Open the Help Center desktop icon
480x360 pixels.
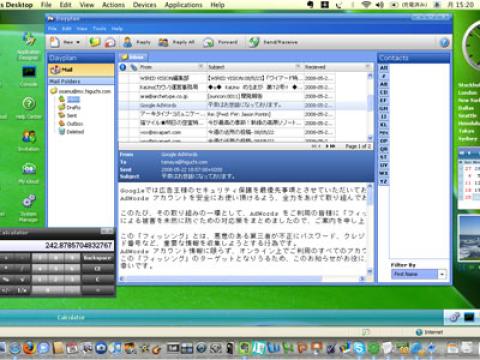pos(29,108)
